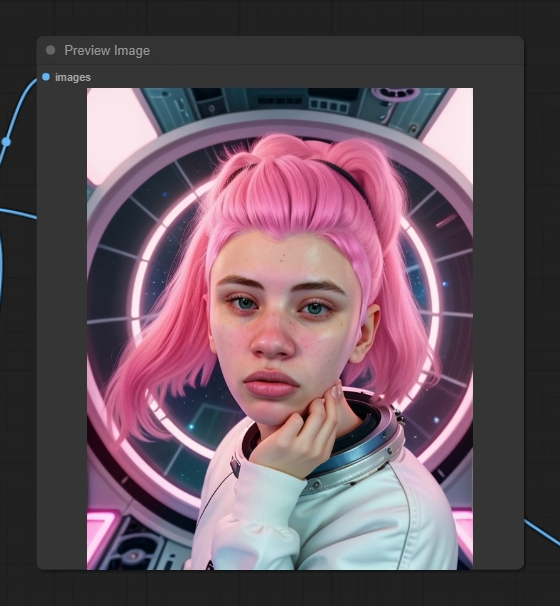Click the images input label
Viewport: 560px width, 606px height.
pos(73,77)
